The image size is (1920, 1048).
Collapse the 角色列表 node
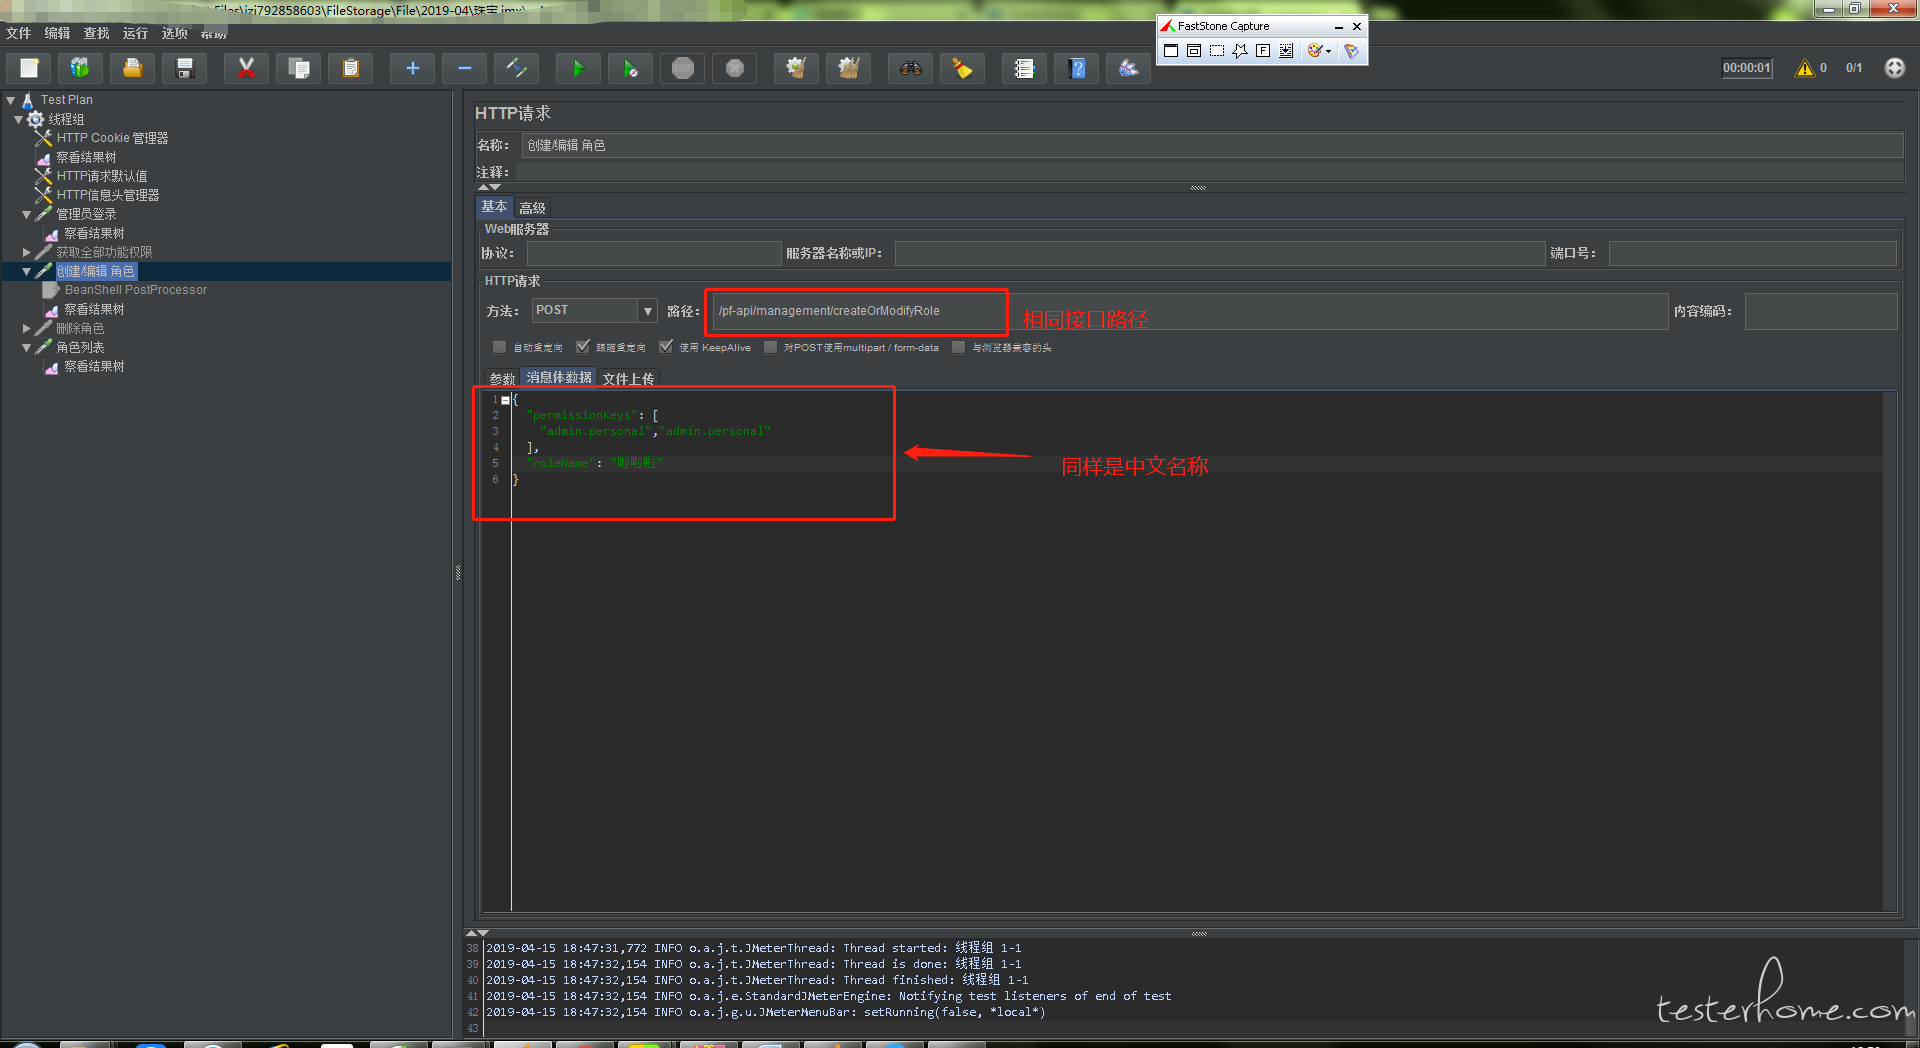coord(26,347)
